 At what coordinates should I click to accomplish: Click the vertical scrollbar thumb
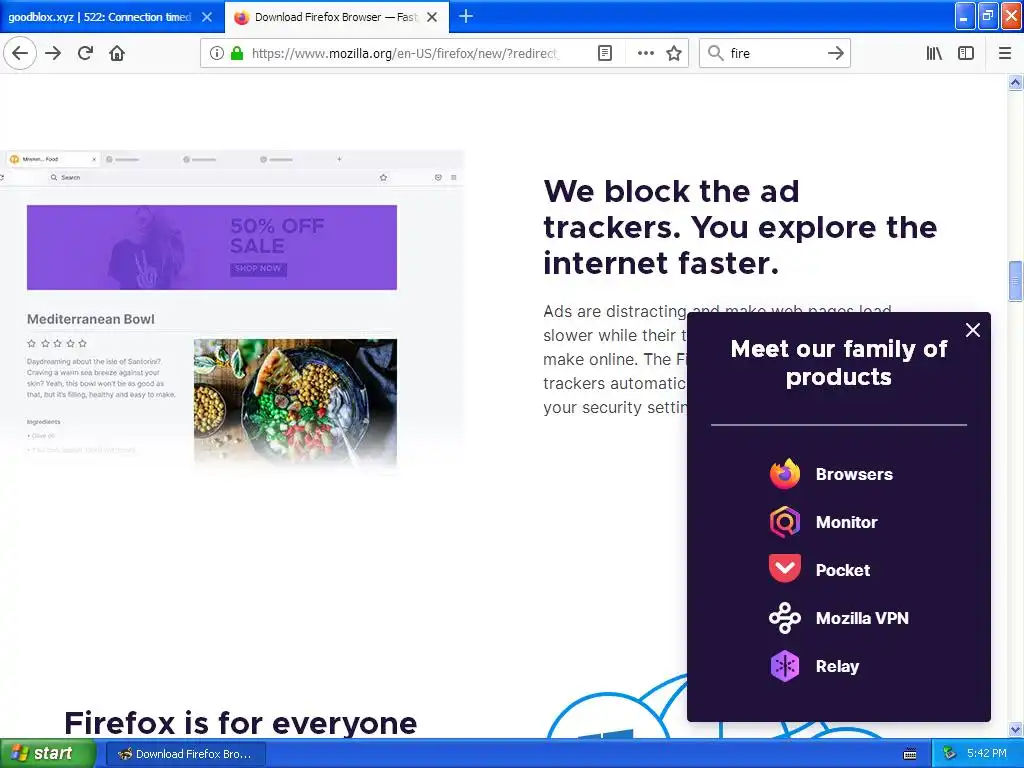[x=1015, y=281]
